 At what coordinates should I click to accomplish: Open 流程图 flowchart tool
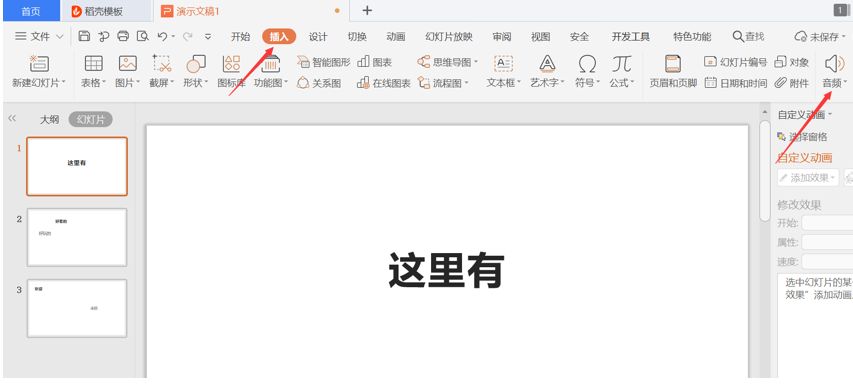tap(443, 83)
